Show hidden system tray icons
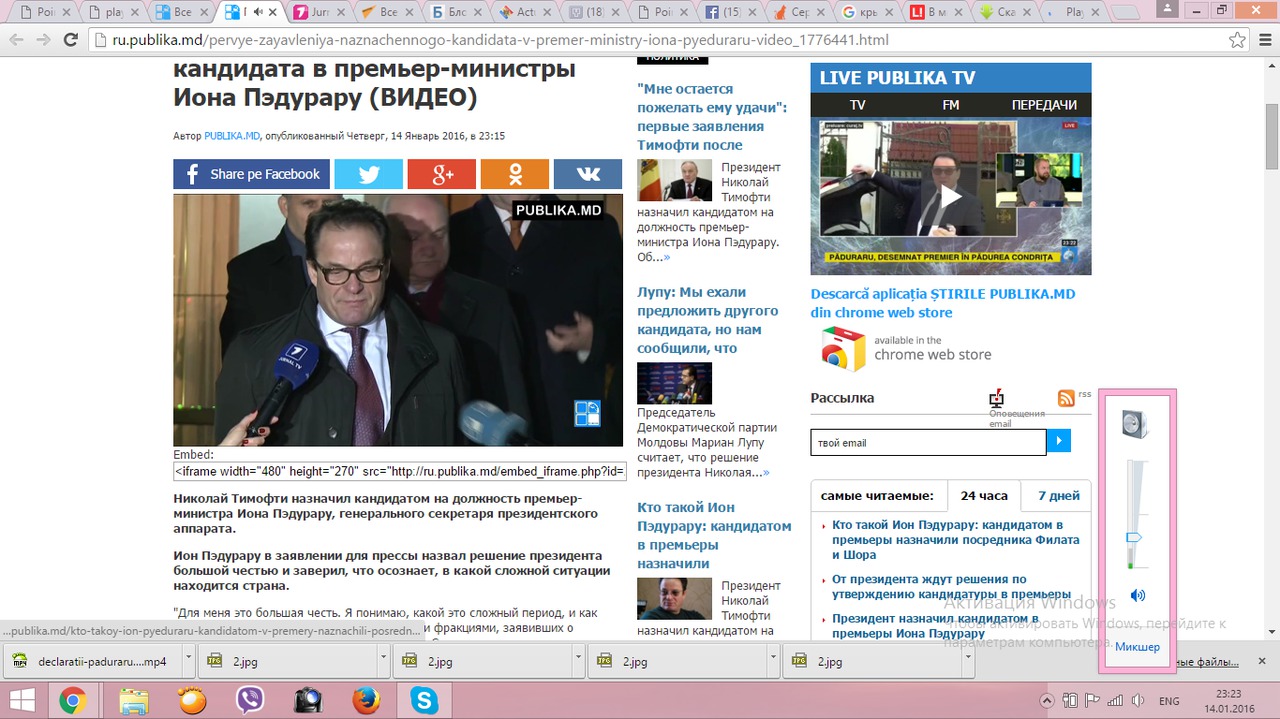Image resolution: width=1280 pixels, height=719 pixels. [x=1047, y=701]
